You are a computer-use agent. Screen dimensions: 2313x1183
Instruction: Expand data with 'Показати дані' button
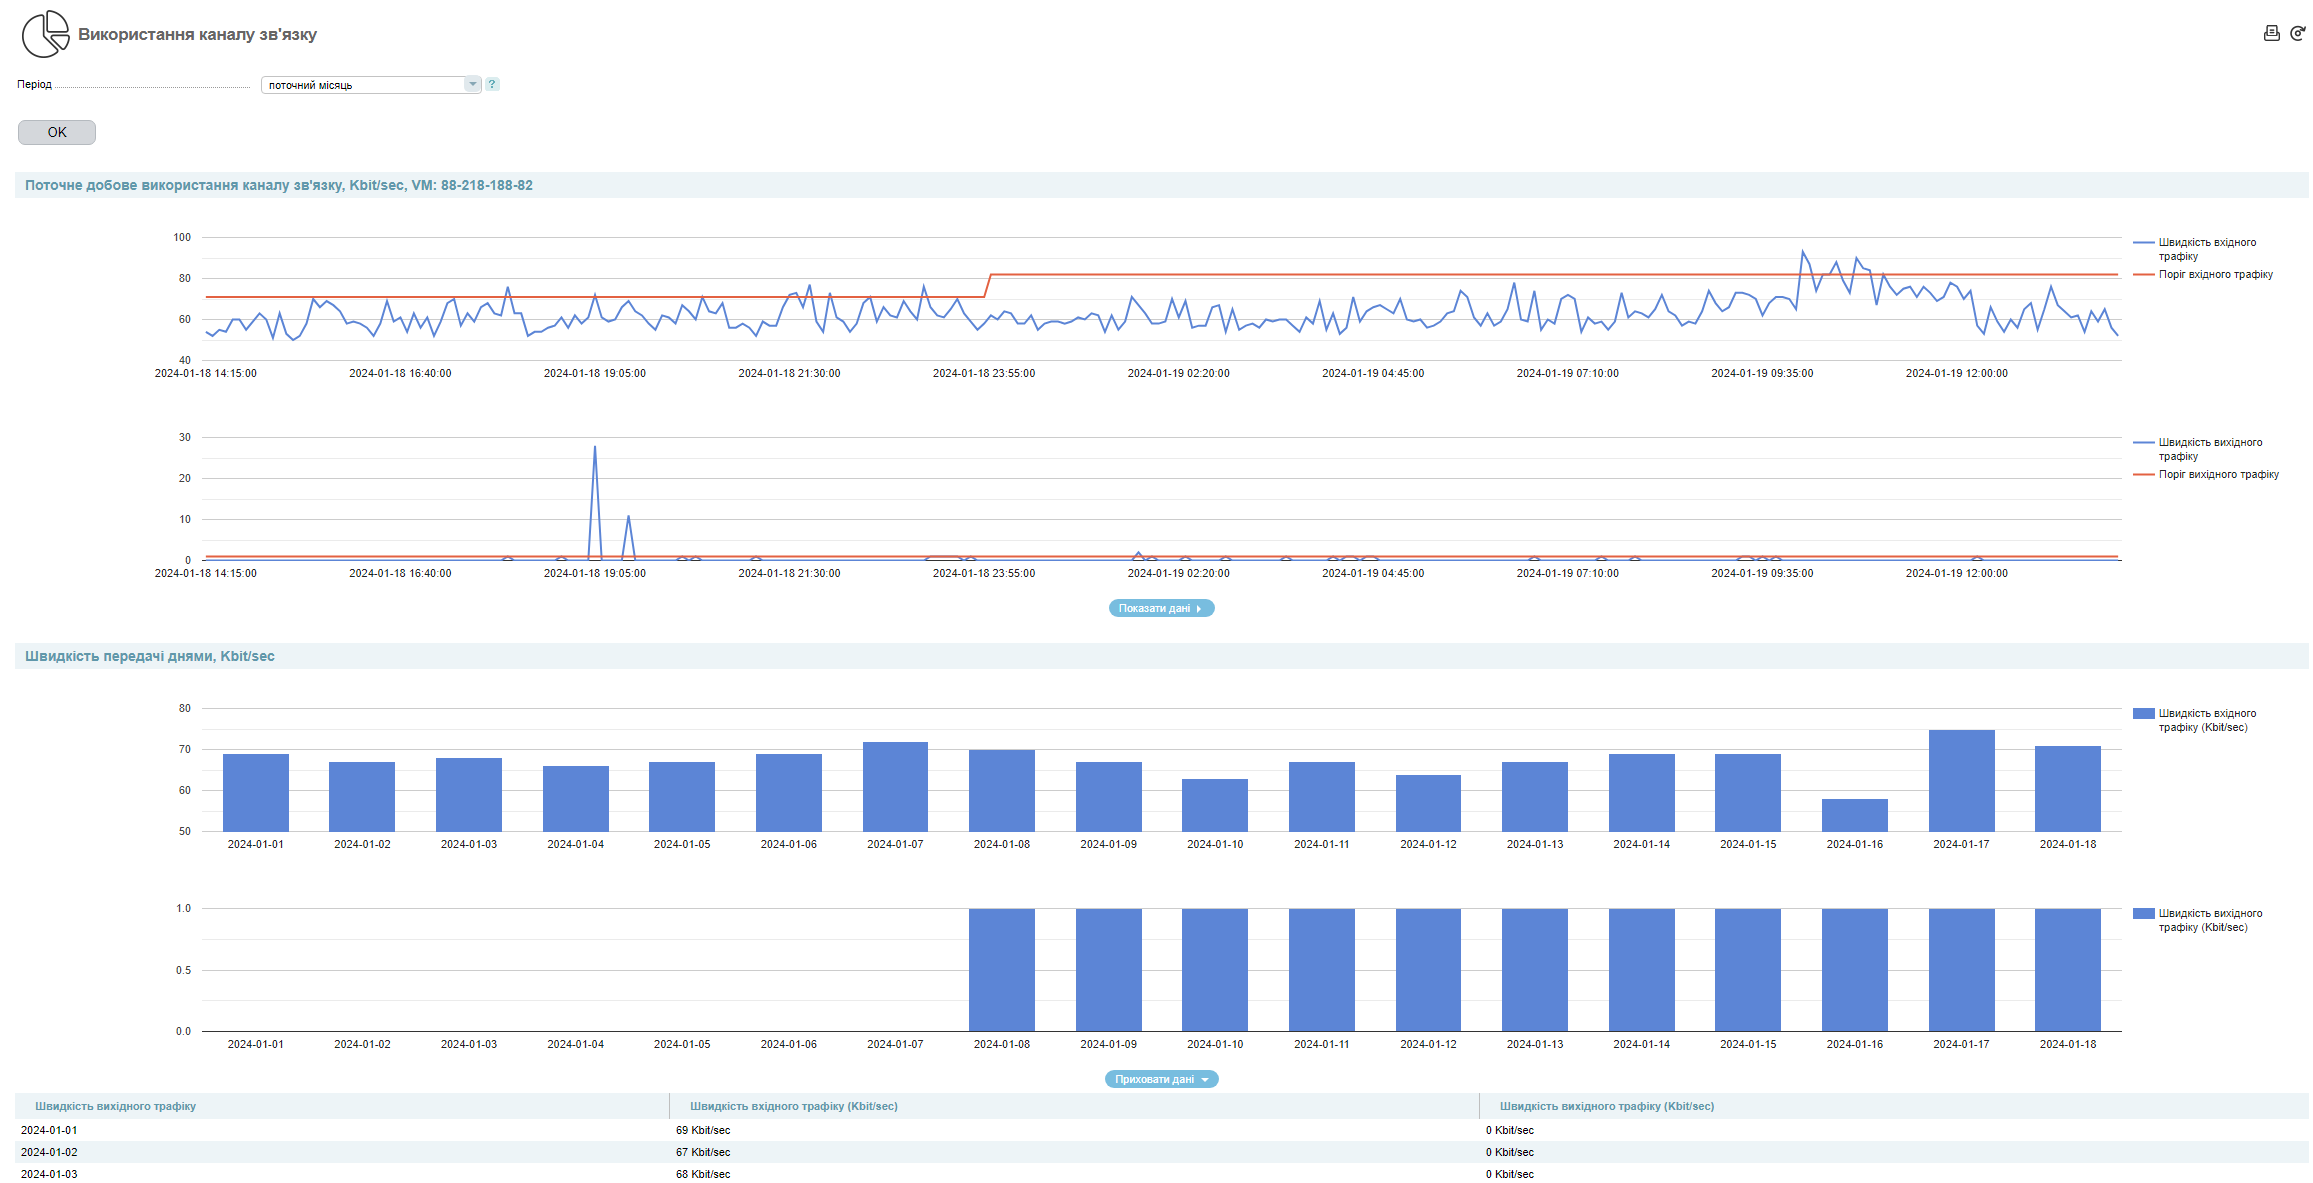(x=1161, y=608)
